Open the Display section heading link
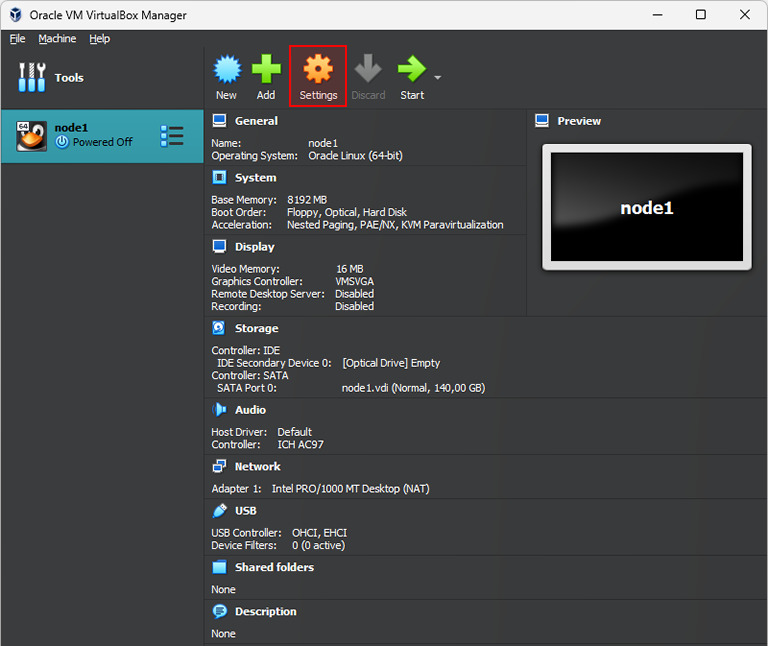768x646 pixels. point(254,247)
